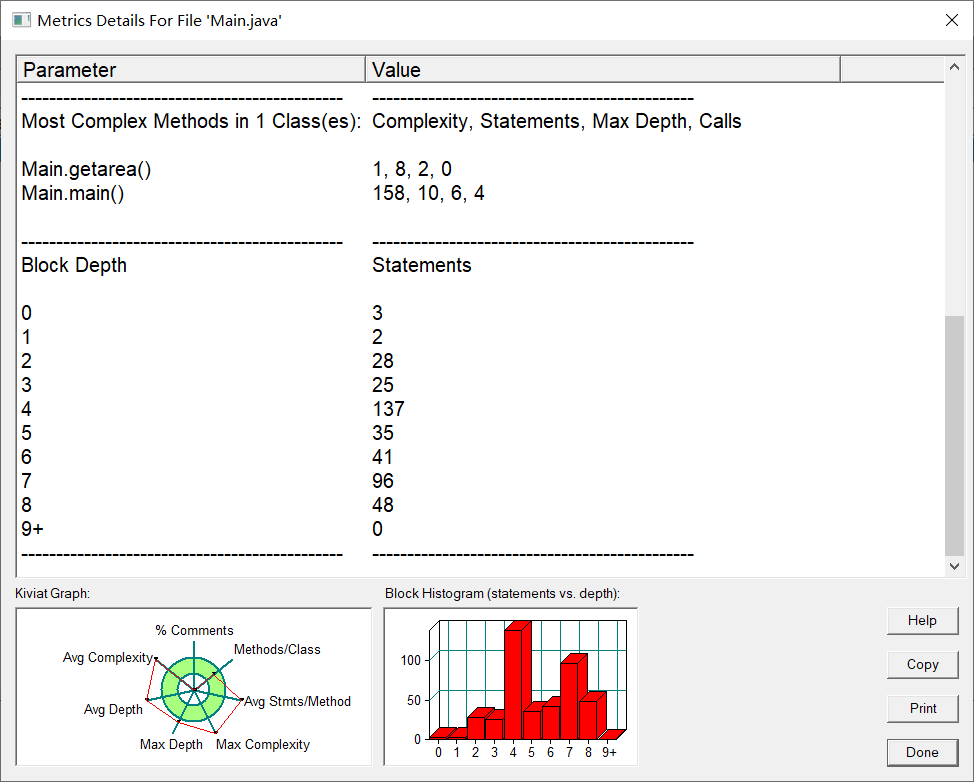Close the dialog with the Done button

click(x=922, y=753)
